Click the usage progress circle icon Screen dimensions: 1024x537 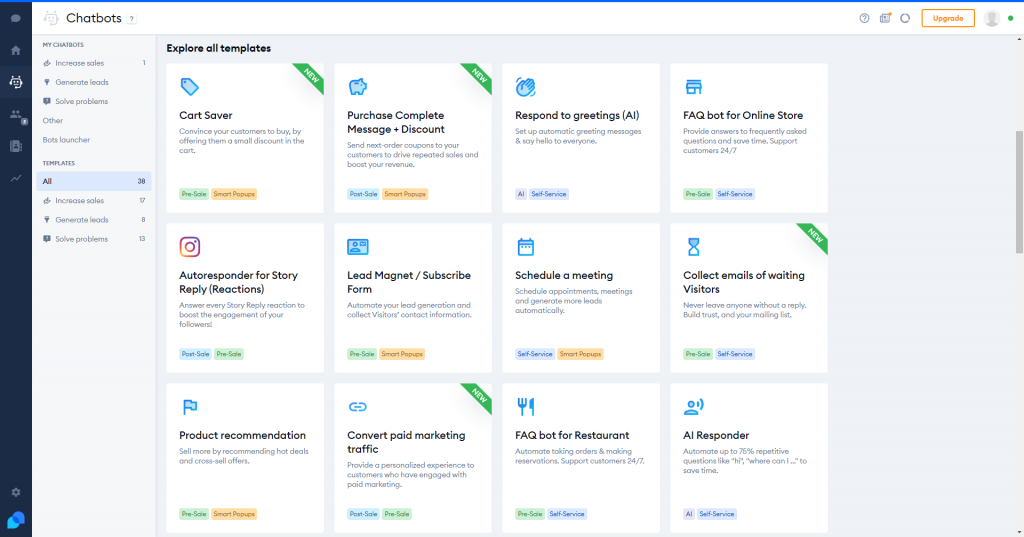[x=905, y=18]
